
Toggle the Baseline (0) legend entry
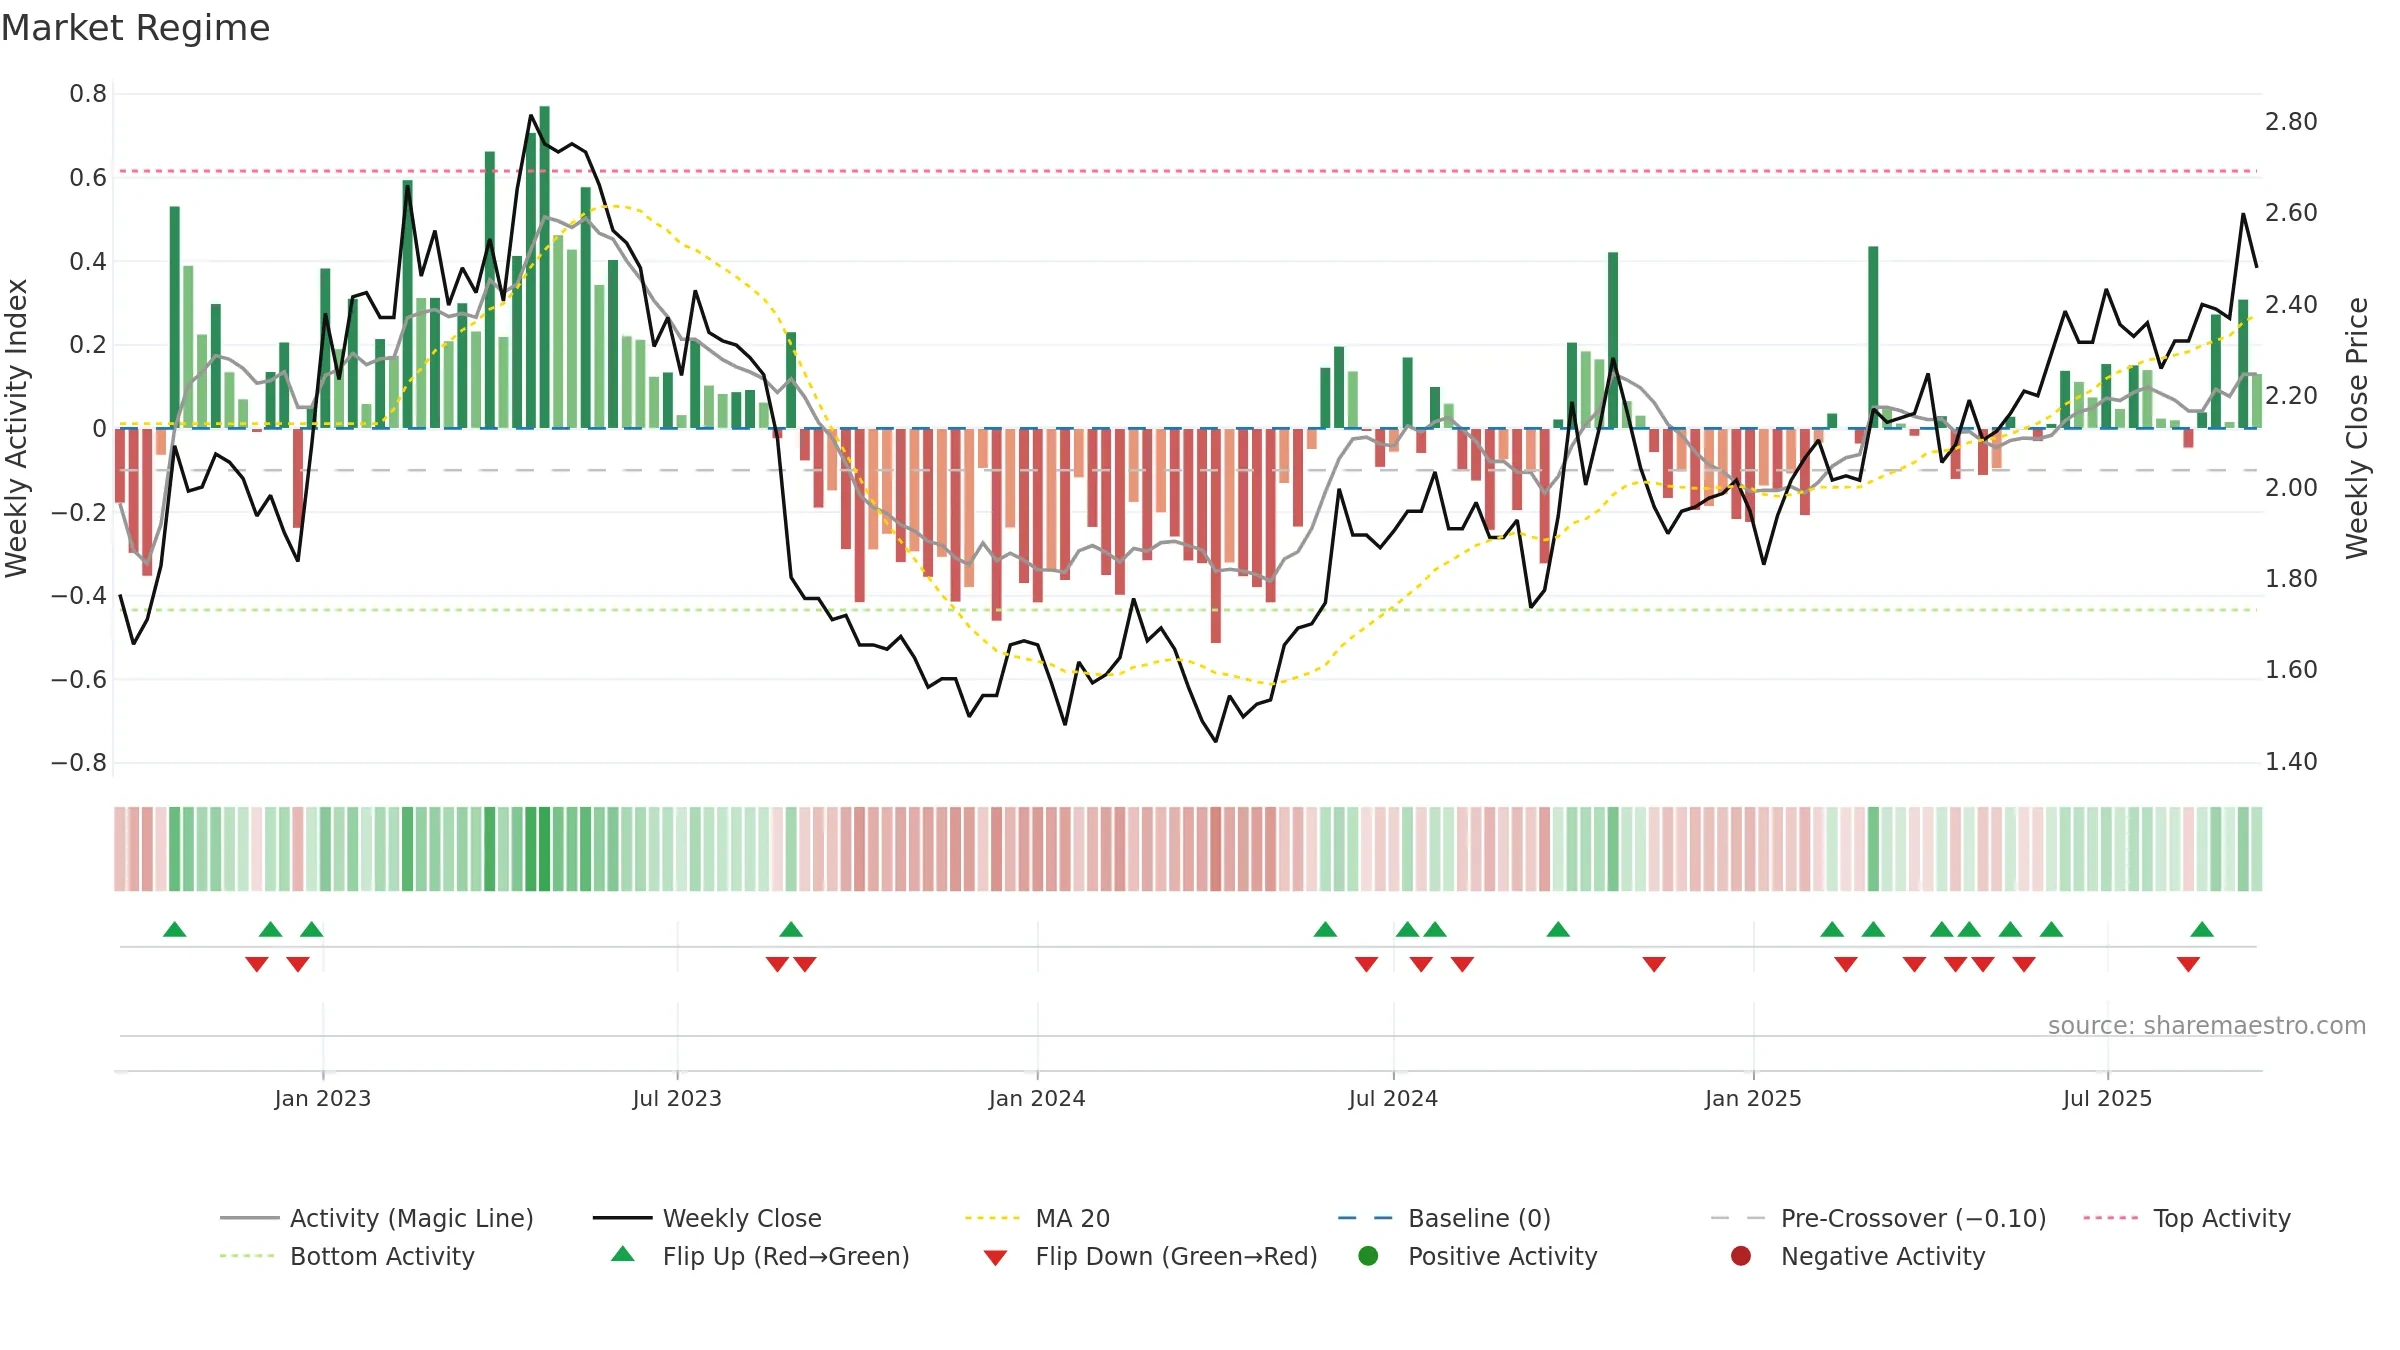click(1444, 1218)
